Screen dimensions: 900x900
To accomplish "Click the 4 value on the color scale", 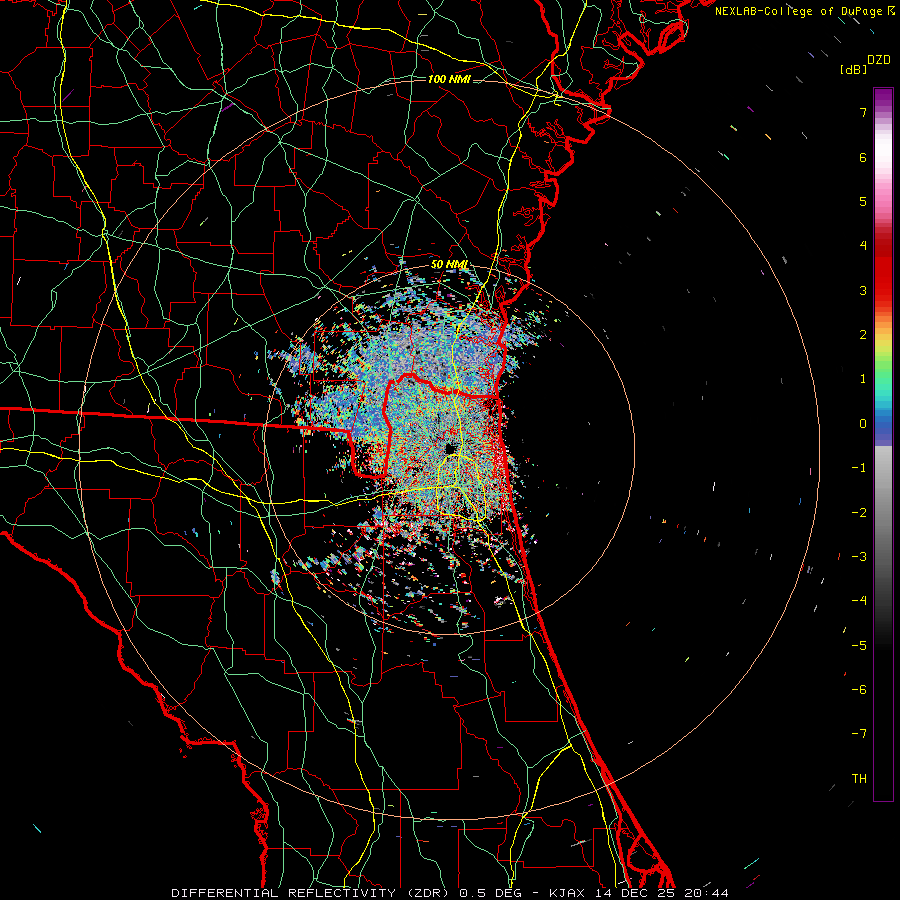I will 863,246.
